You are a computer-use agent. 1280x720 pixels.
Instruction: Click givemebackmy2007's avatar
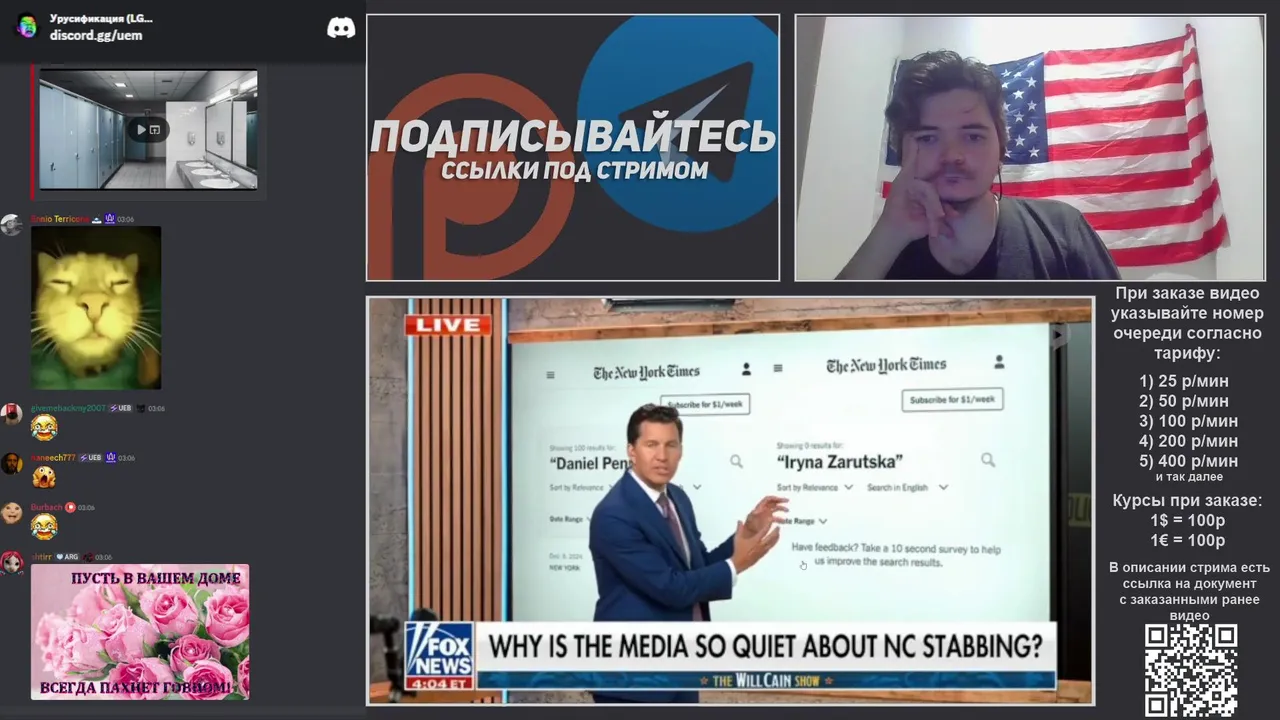(x=12, y=415)
